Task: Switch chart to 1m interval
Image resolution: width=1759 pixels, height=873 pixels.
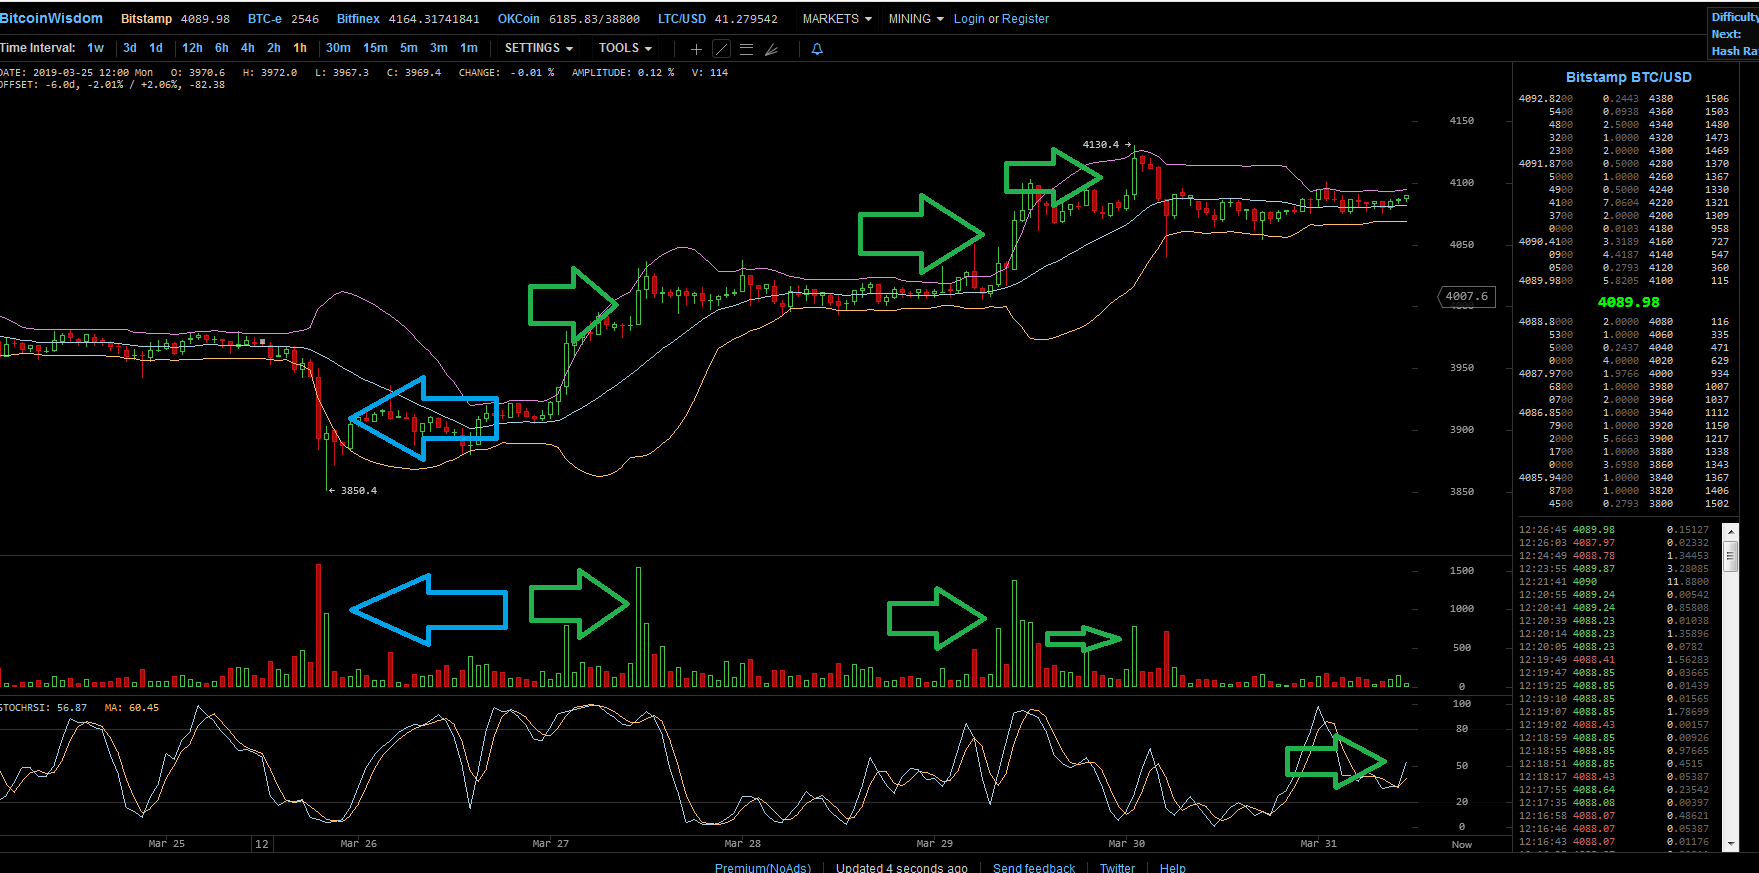Action: pos(469,48)
